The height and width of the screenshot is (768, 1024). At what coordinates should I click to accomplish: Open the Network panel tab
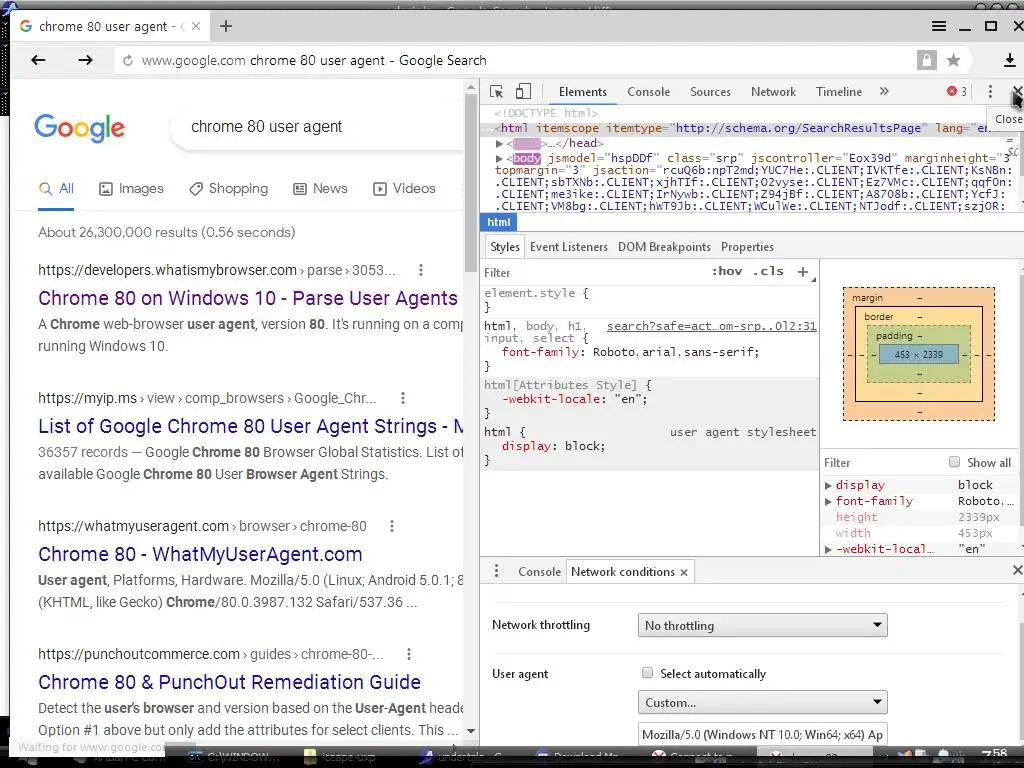pyautogui.click(x=773, y=91)
